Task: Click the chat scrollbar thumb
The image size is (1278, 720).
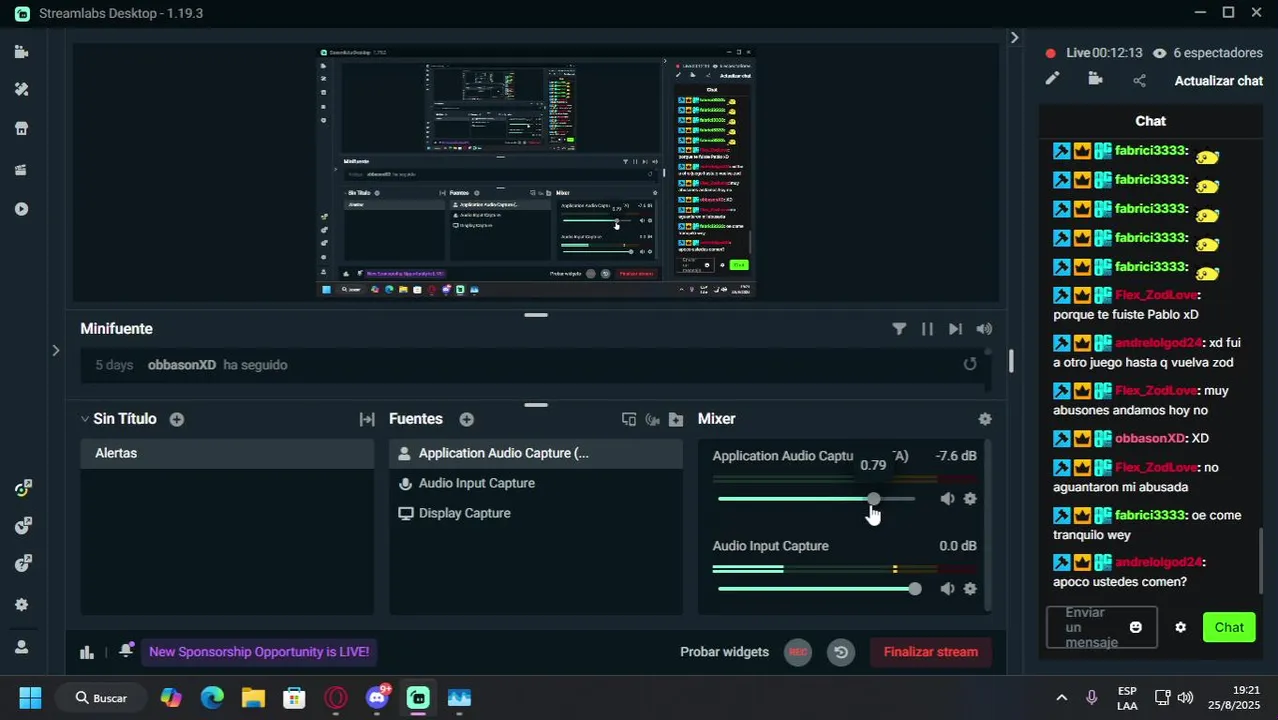Action: (x=1260, y=560)
